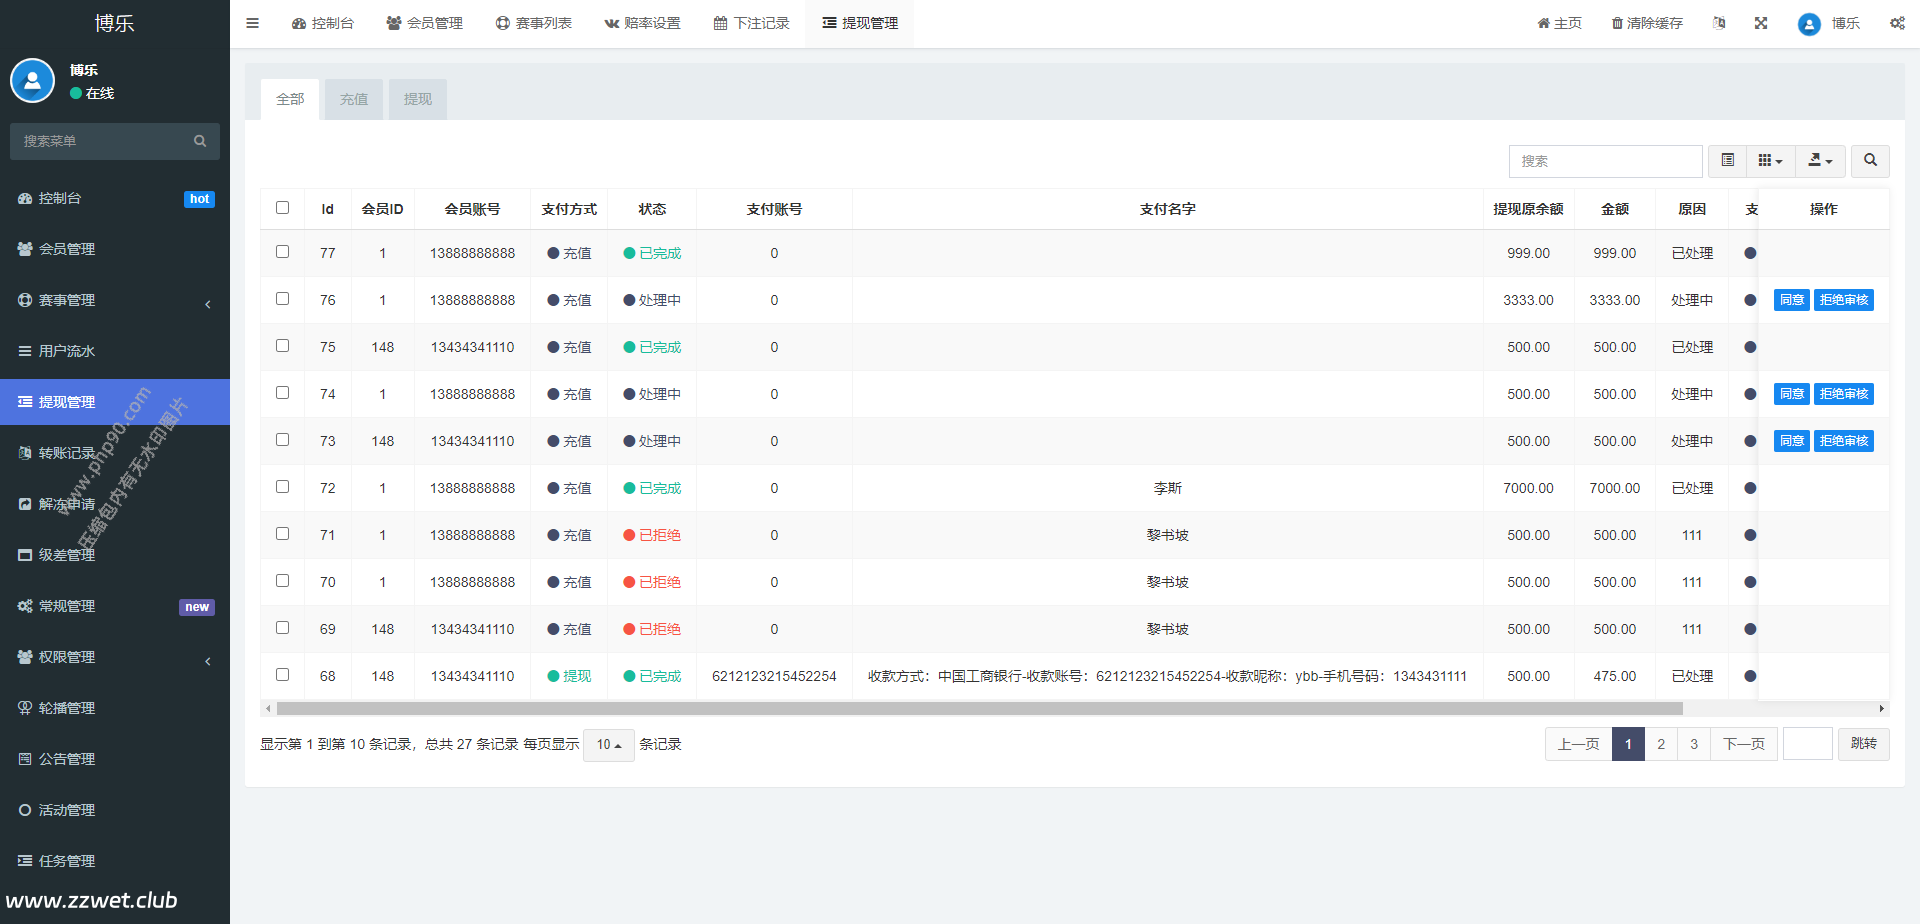Sort by the 金额 column header
Screen dimensions: 1920x924
[1615, 209]
